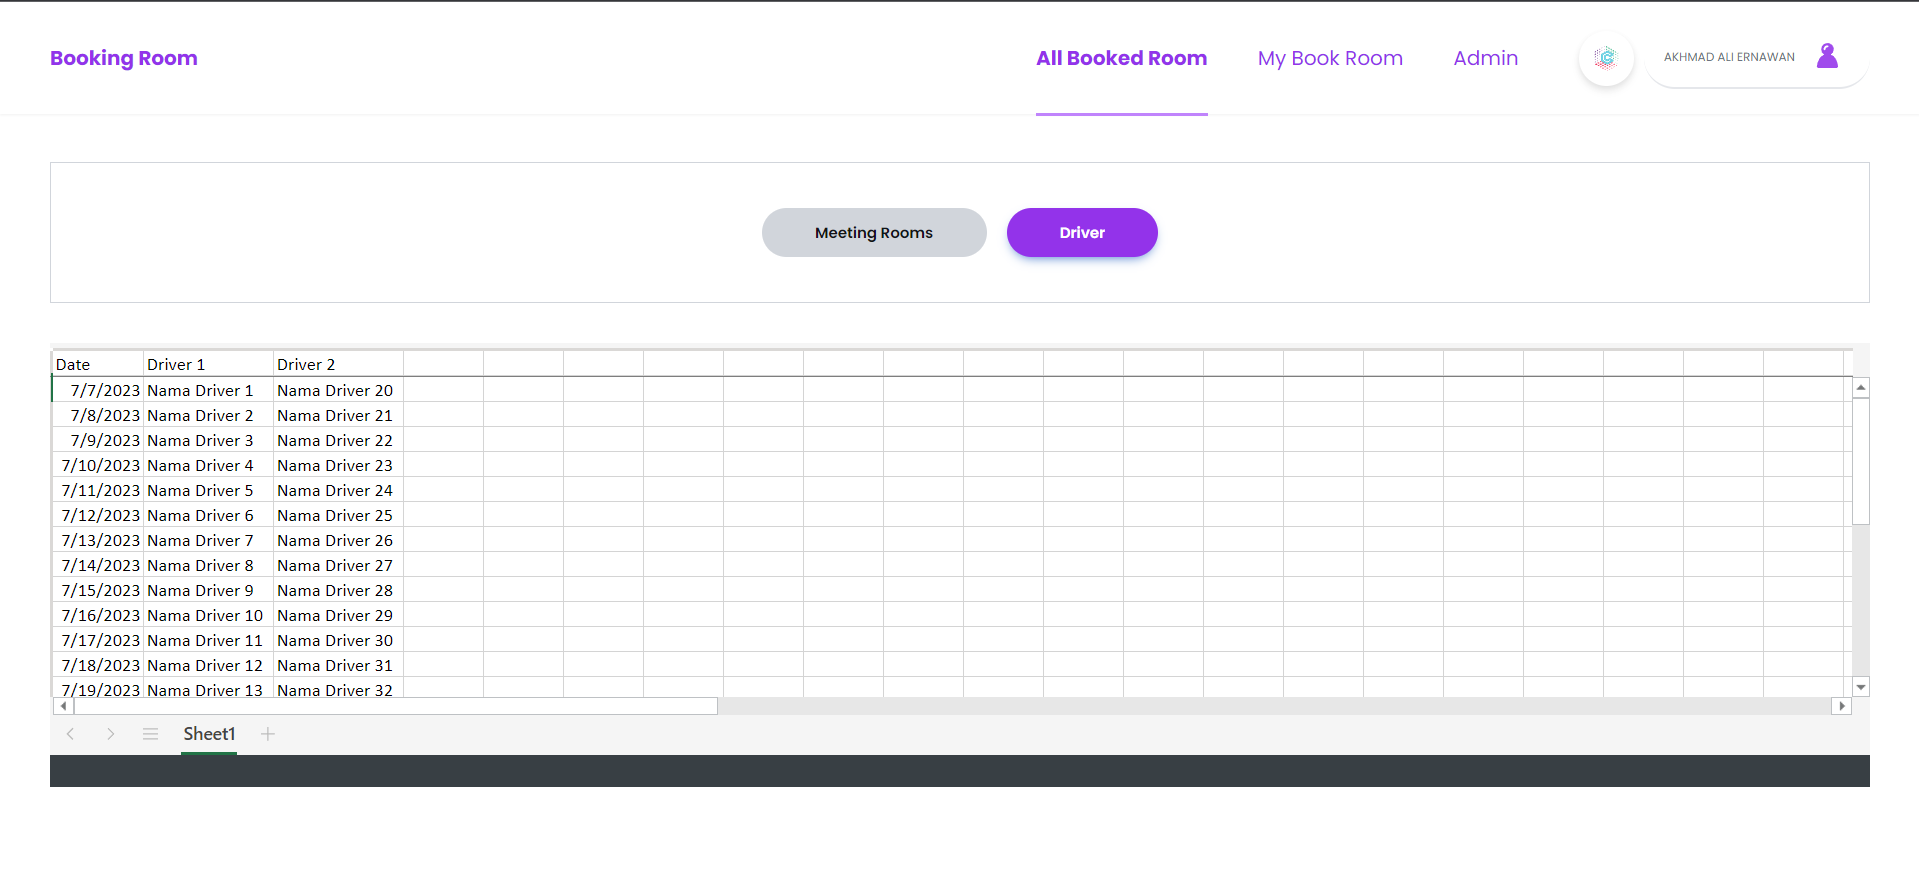Select the Date header cell

pos(98,364)
